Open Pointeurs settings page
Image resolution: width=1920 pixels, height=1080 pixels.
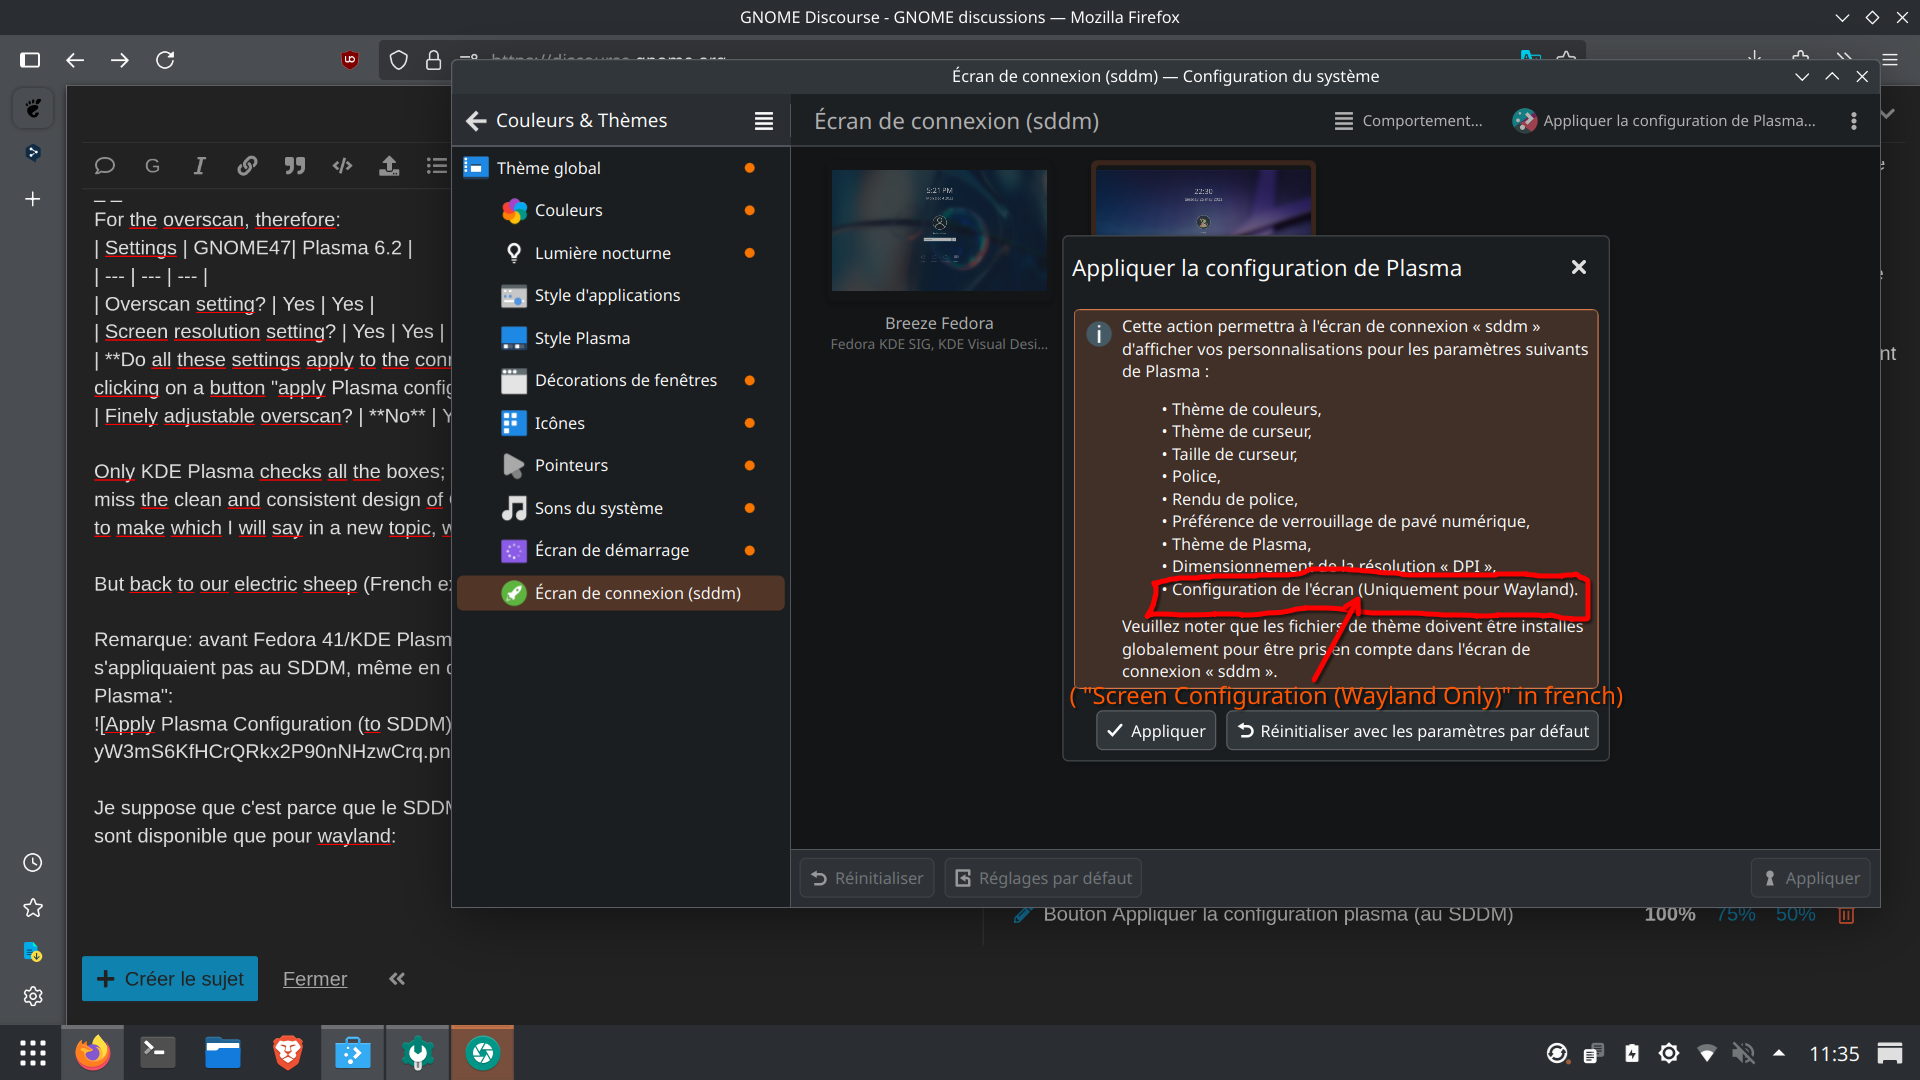click(x=620, y=465)
